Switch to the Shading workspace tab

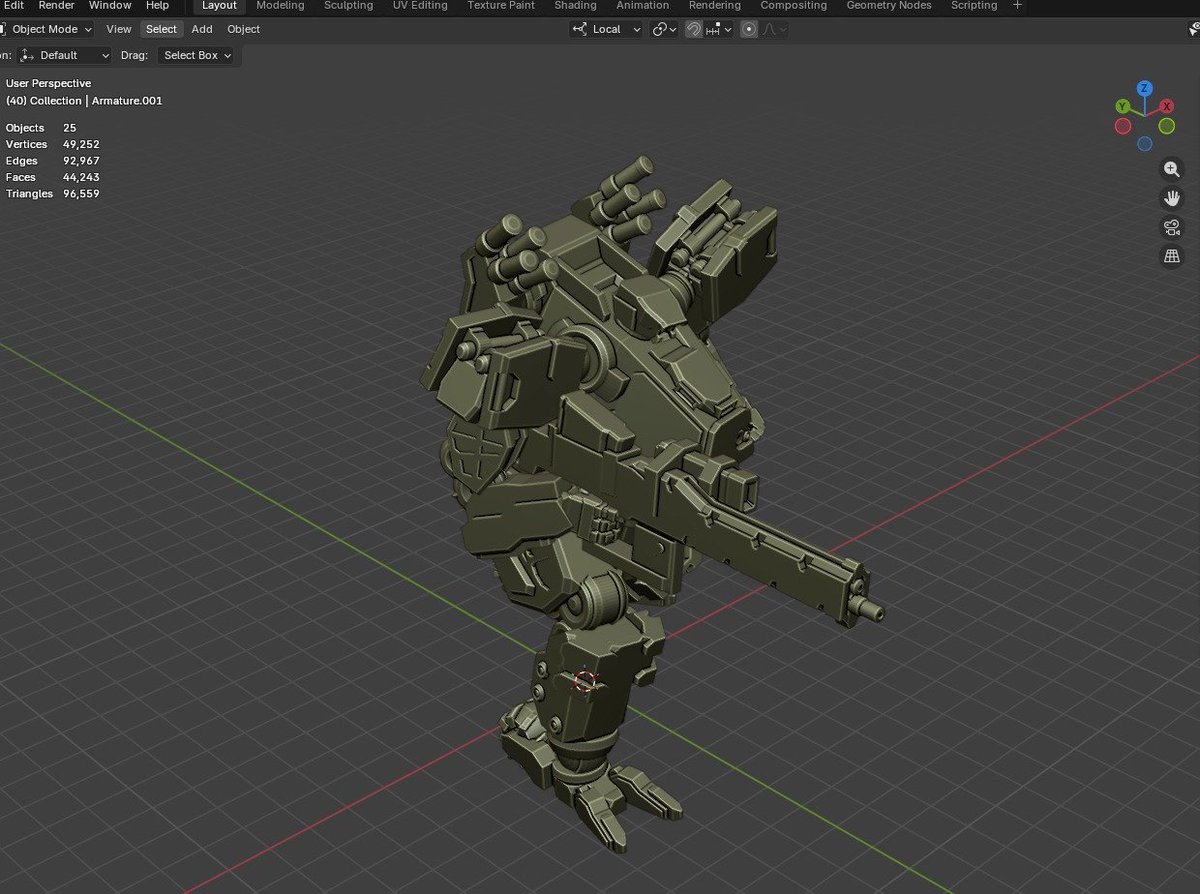click(x=575, y=6)
